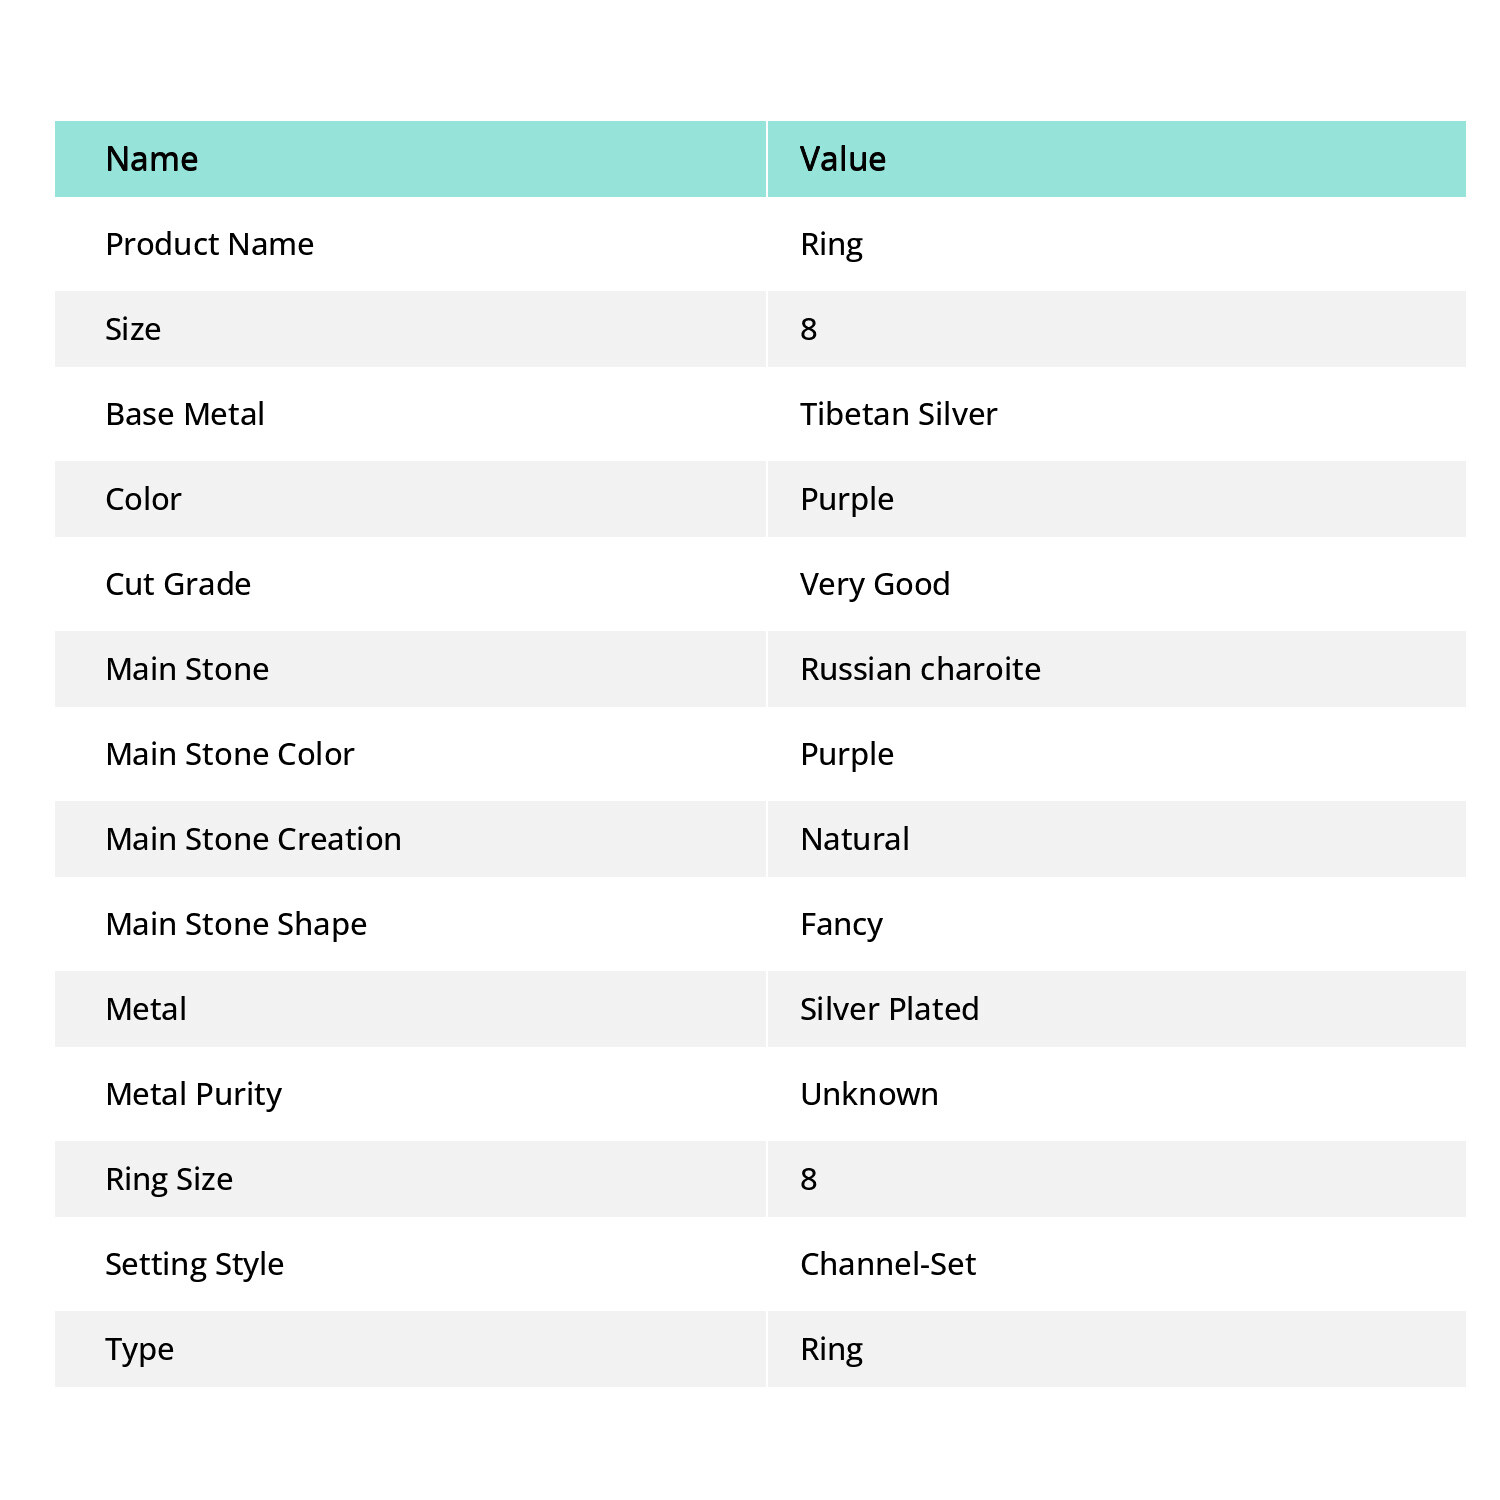Select the Product Name row label
Image resolution: width=1500 pixels, height=1500 pixels.
point(209,244)
